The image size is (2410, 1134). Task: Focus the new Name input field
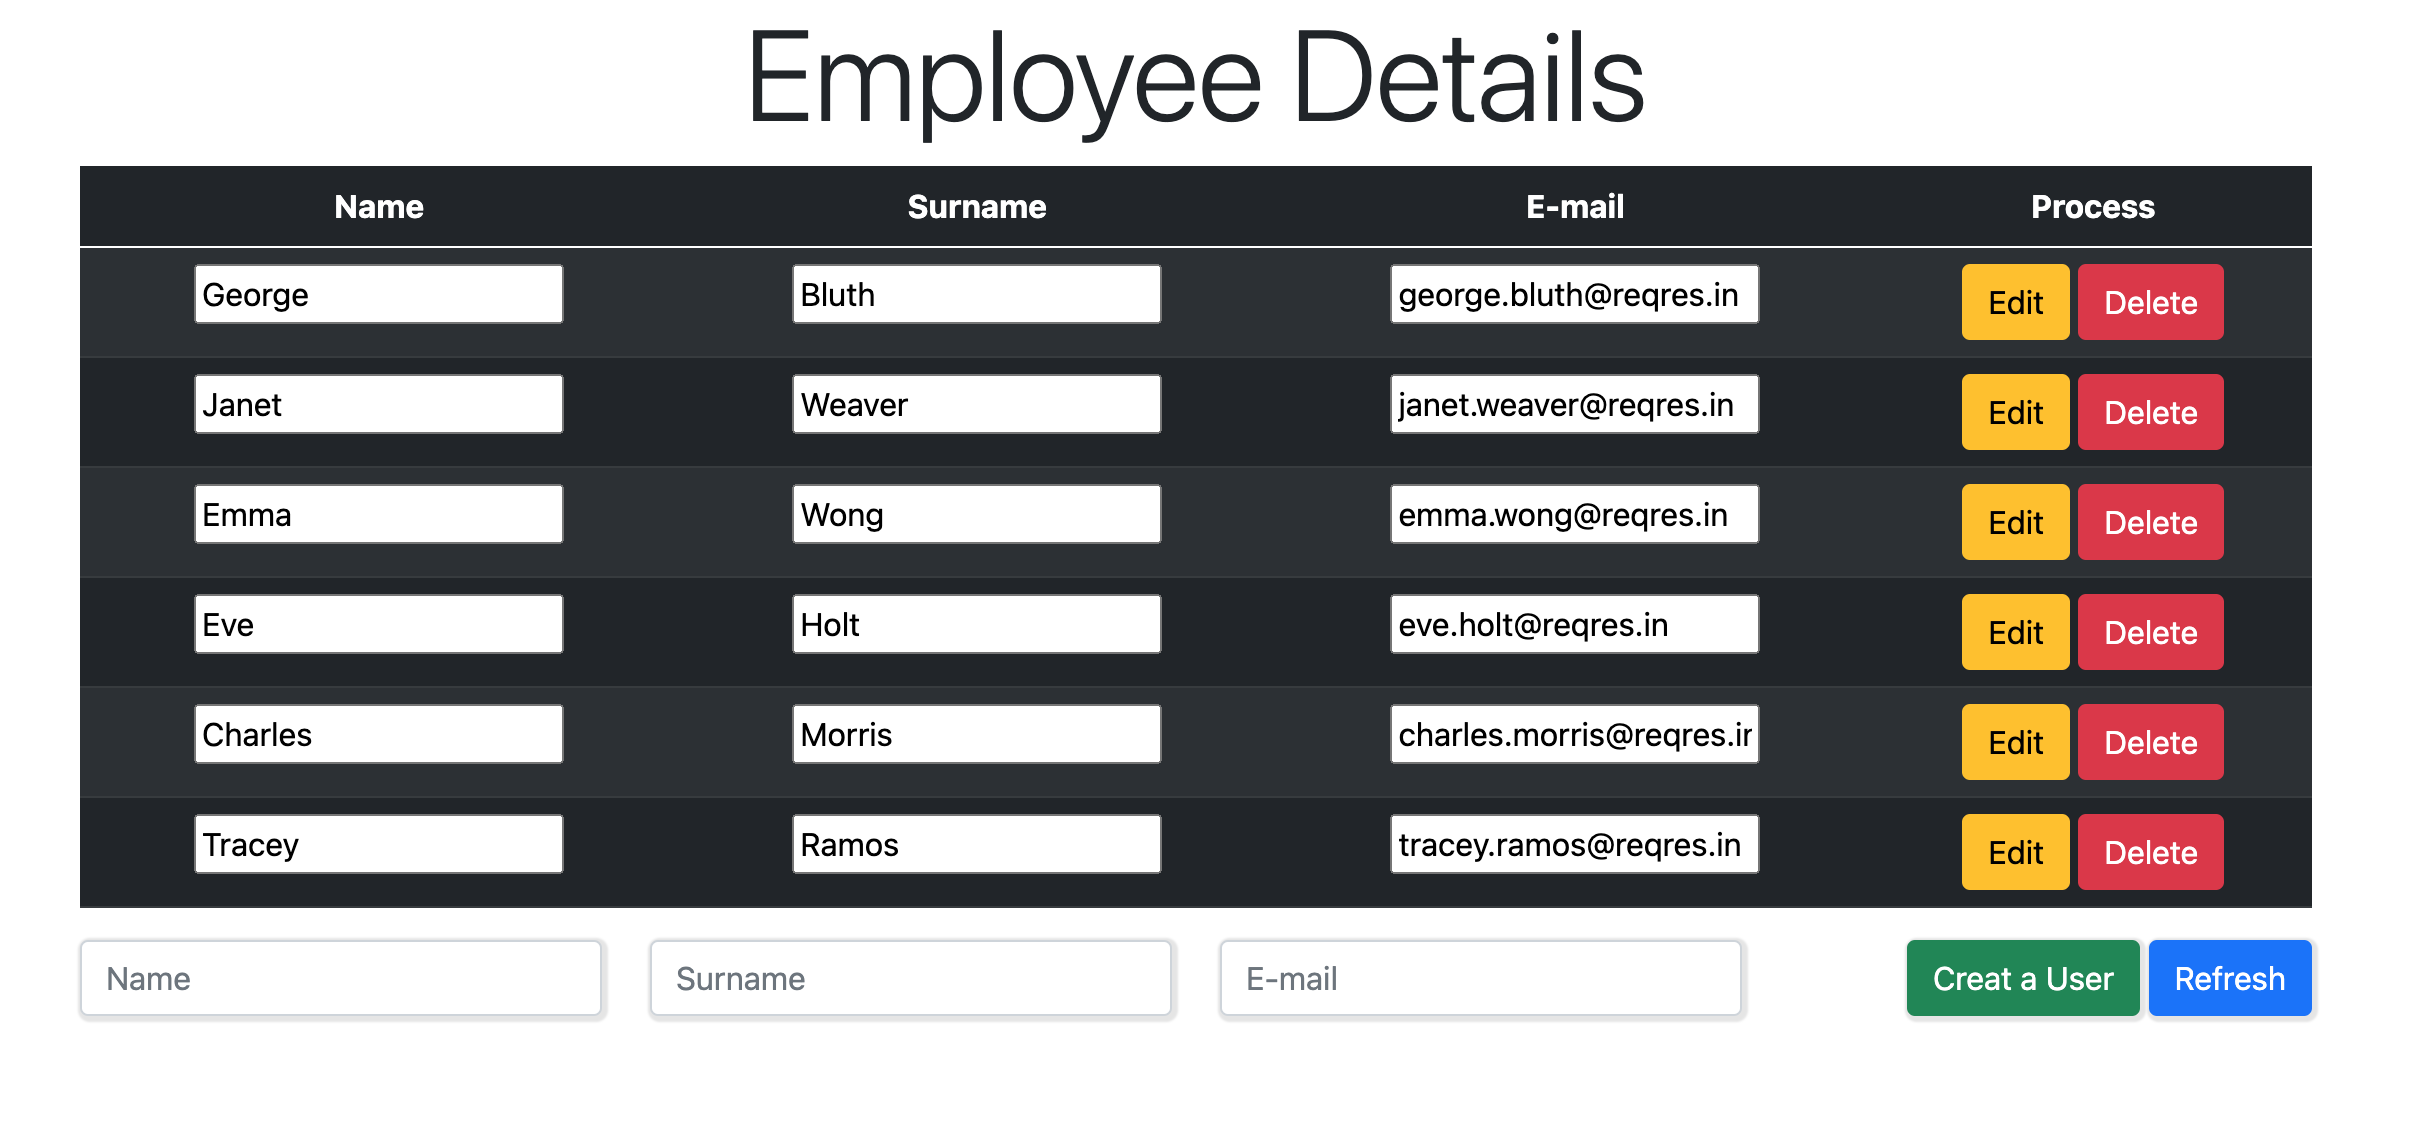tap(341, 978)
